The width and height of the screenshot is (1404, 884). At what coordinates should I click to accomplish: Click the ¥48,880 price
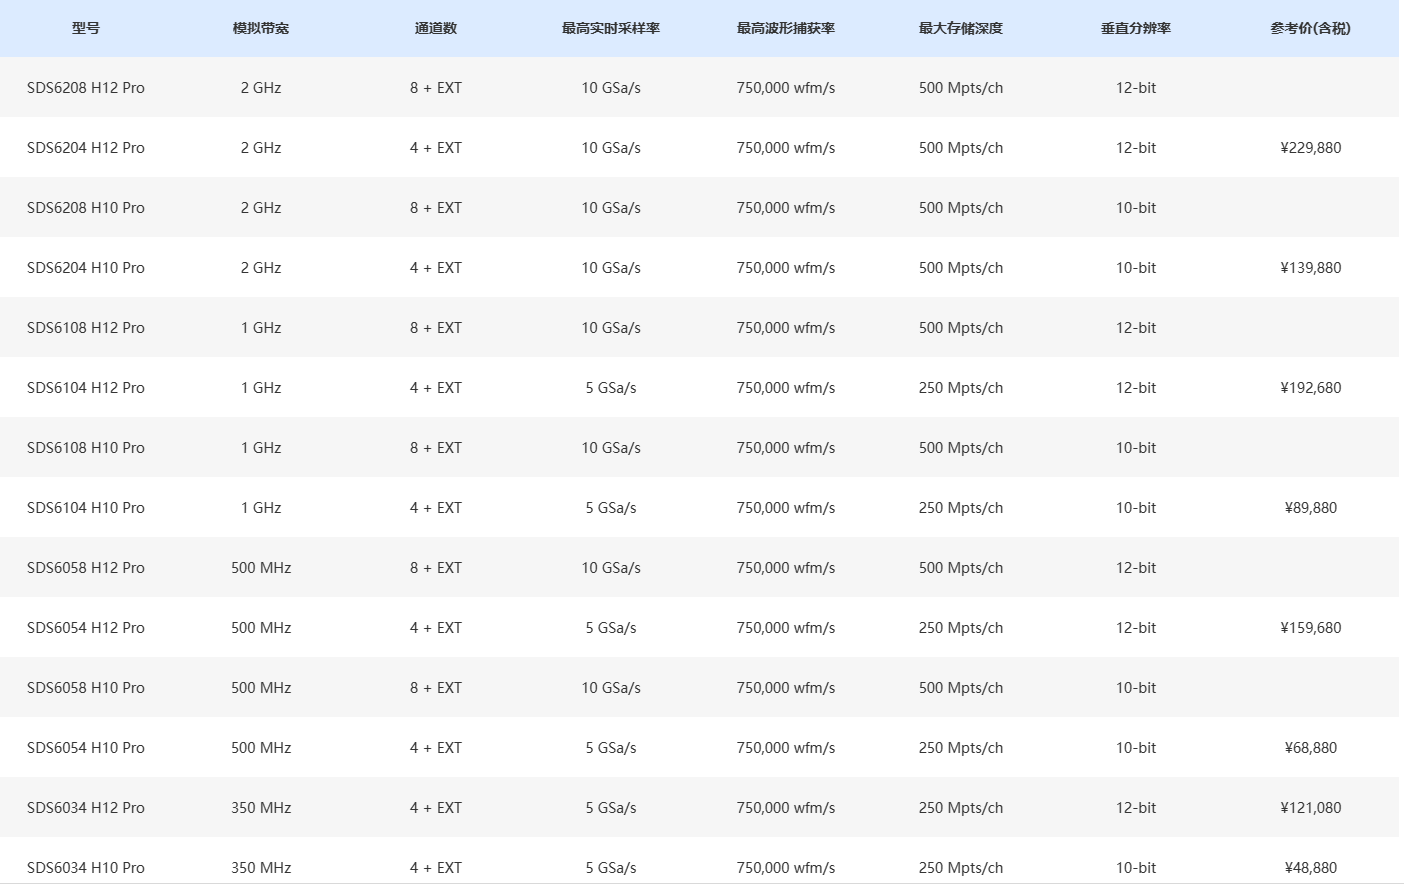(x=1311, y=868)
